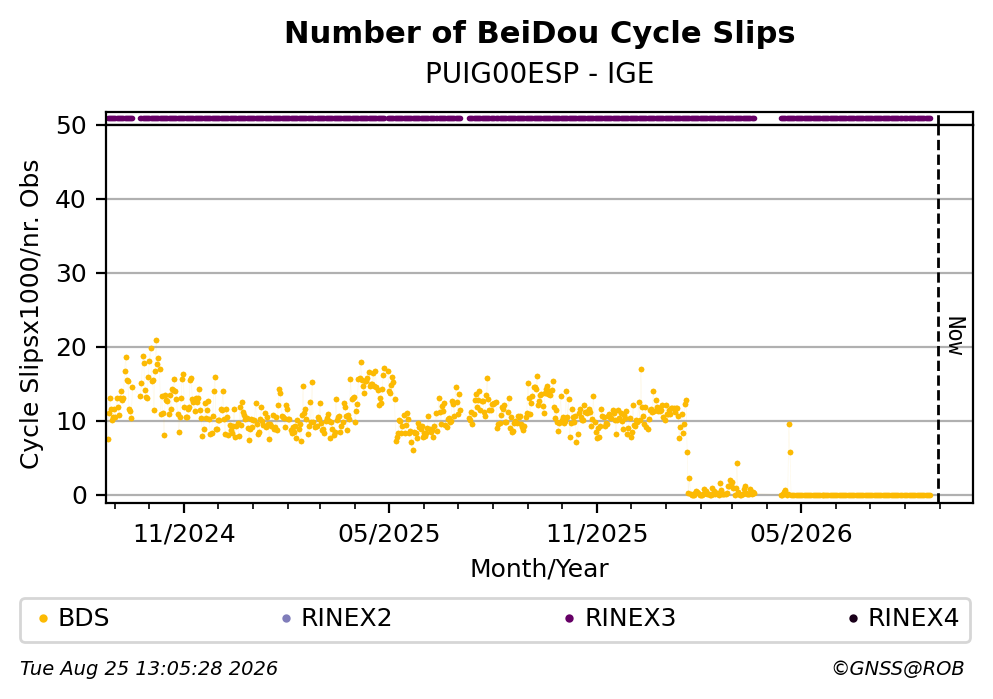993x699 pixels.
Task: Click the 05/2025 x-axis tick label
Action: coord(389,534)
